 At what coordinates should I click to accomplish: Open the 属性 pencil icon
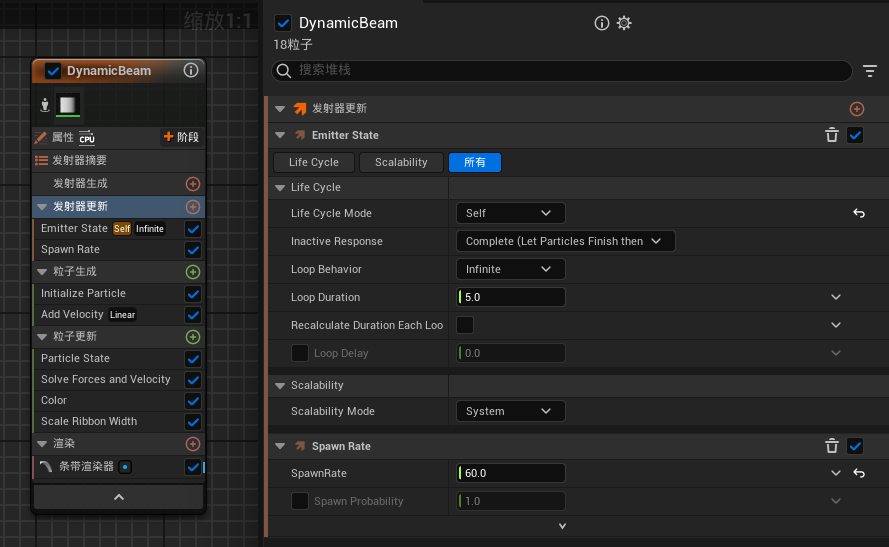pyautogui.click(x=41, y=137)
